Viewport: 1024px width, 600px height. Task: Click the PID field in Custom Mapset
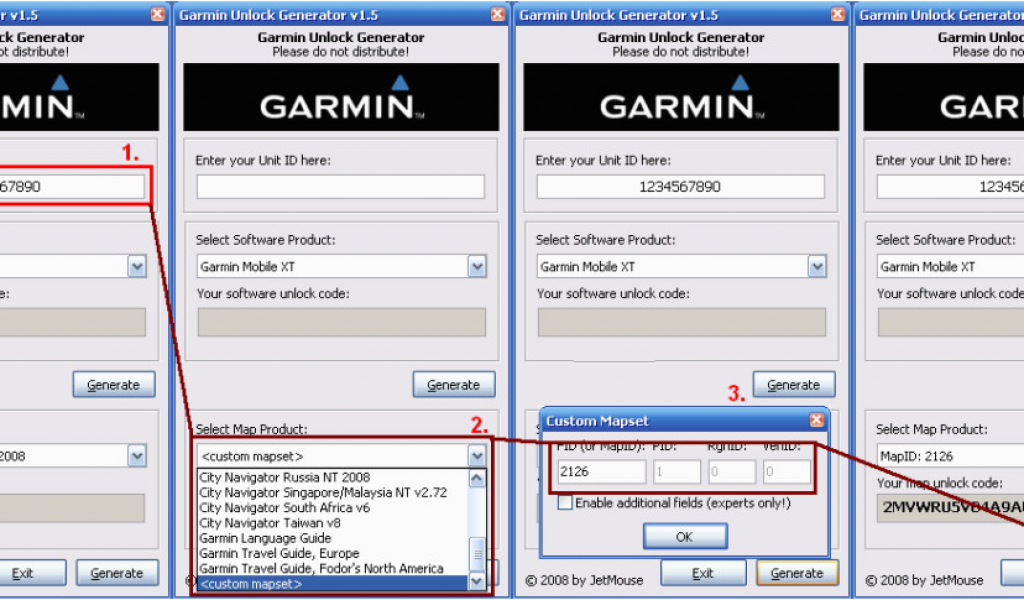pos(677,471)
